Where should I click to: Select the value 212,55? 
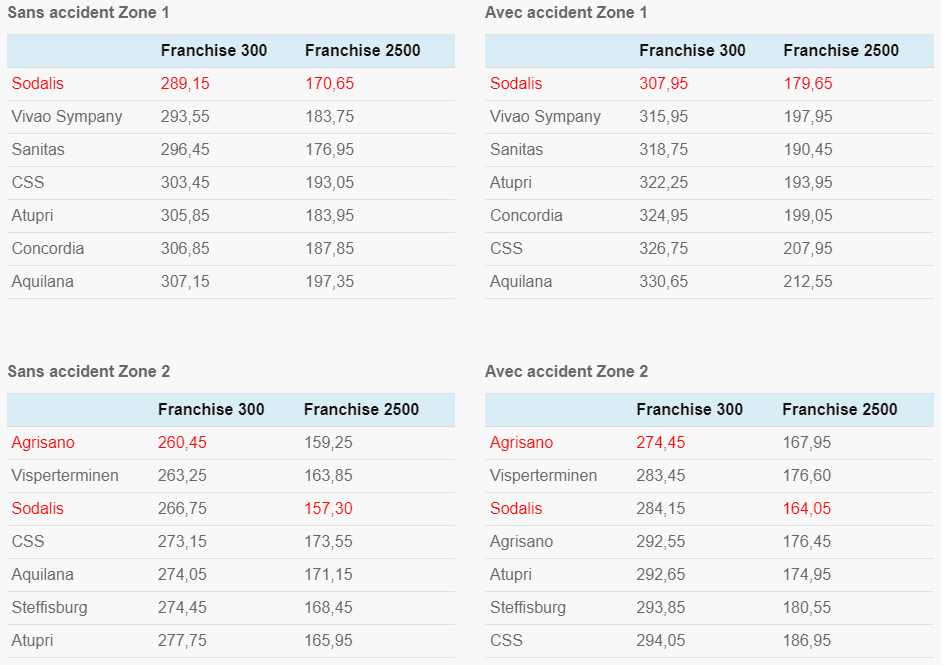(808, 281)
